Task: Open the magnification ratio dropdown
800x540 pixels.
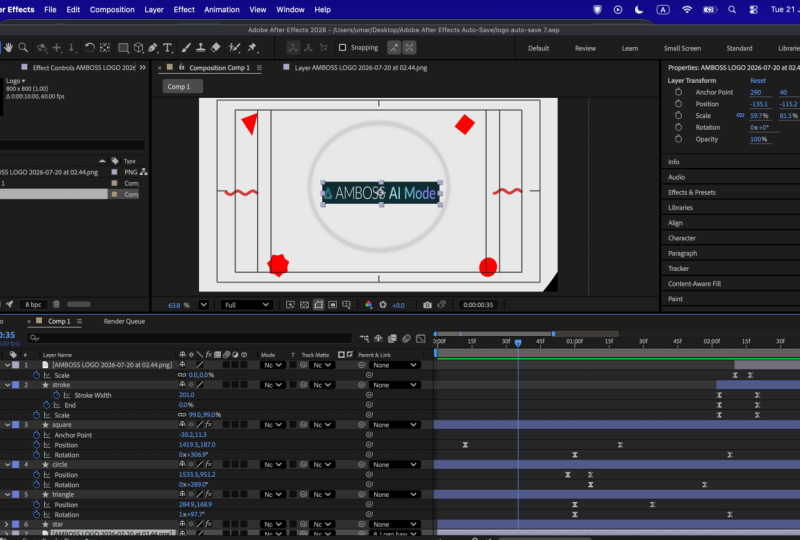Action: tap(204, 305)
